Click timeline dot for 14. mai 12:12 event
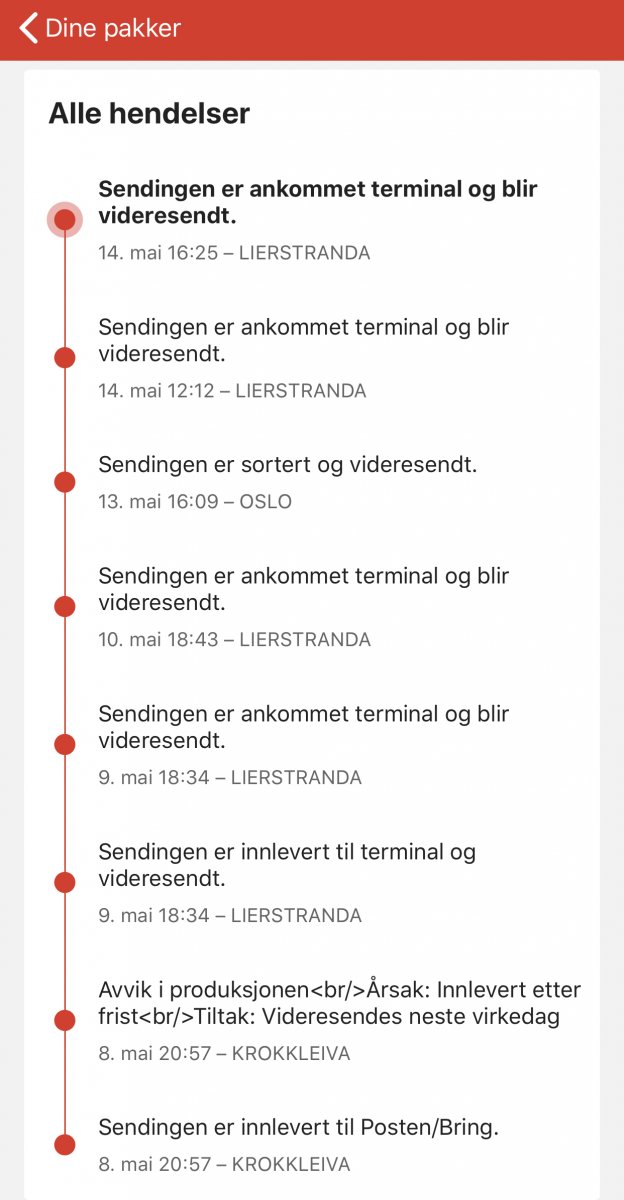624x1200 pixels. (x=65, y=357)
